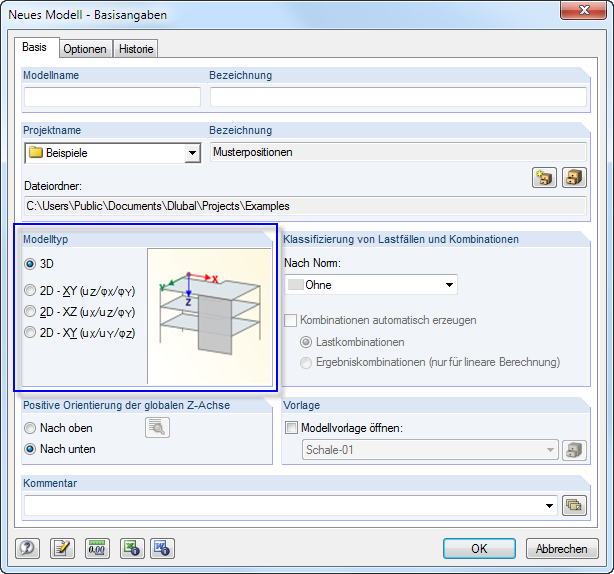The height and width of the screenshot is (574, 614).
Task: Click the model Bezeichnung input field
Action: click(x=398, y=97)
